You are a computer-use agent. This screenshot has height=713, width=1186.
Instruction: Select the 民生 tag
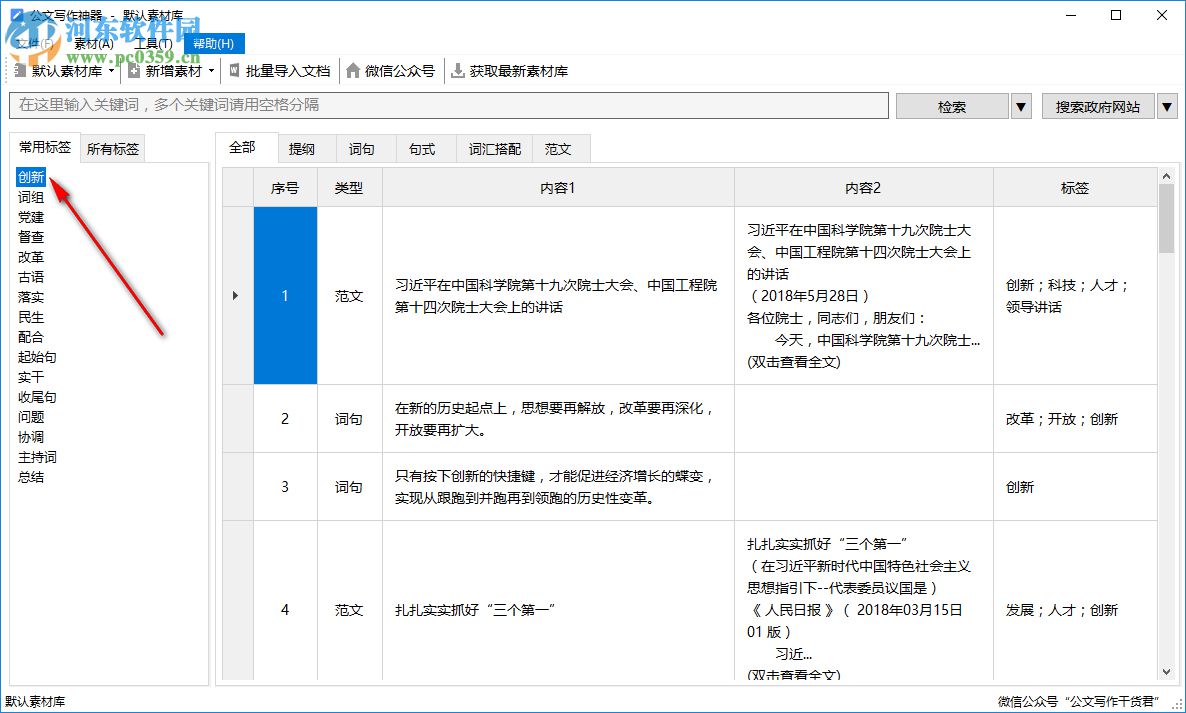(x=31, y=317)
